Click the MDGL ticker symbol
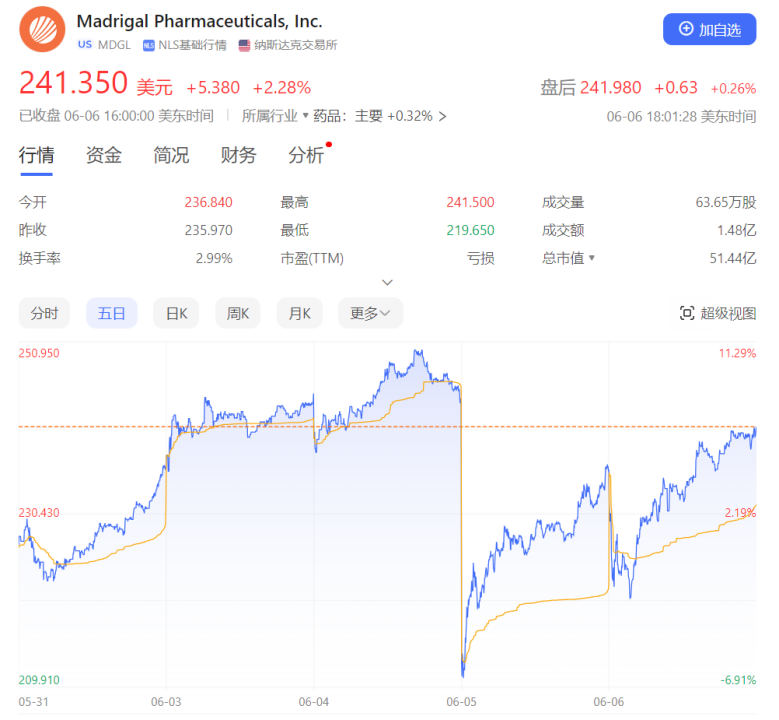Screen dimensions: 779x720 [x=114, y=45]
